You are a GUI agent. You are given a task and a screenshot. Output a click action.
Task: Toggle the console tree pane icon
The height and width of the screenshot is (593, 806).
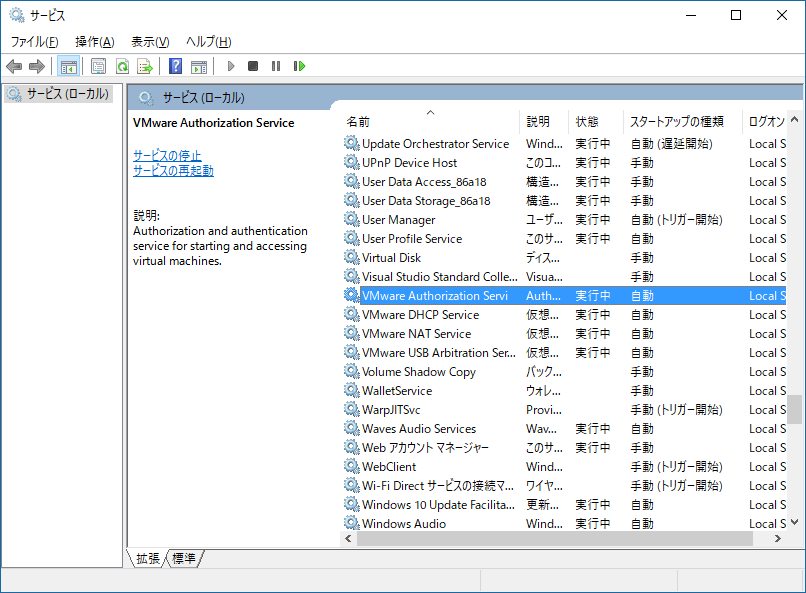click(67, 66)
